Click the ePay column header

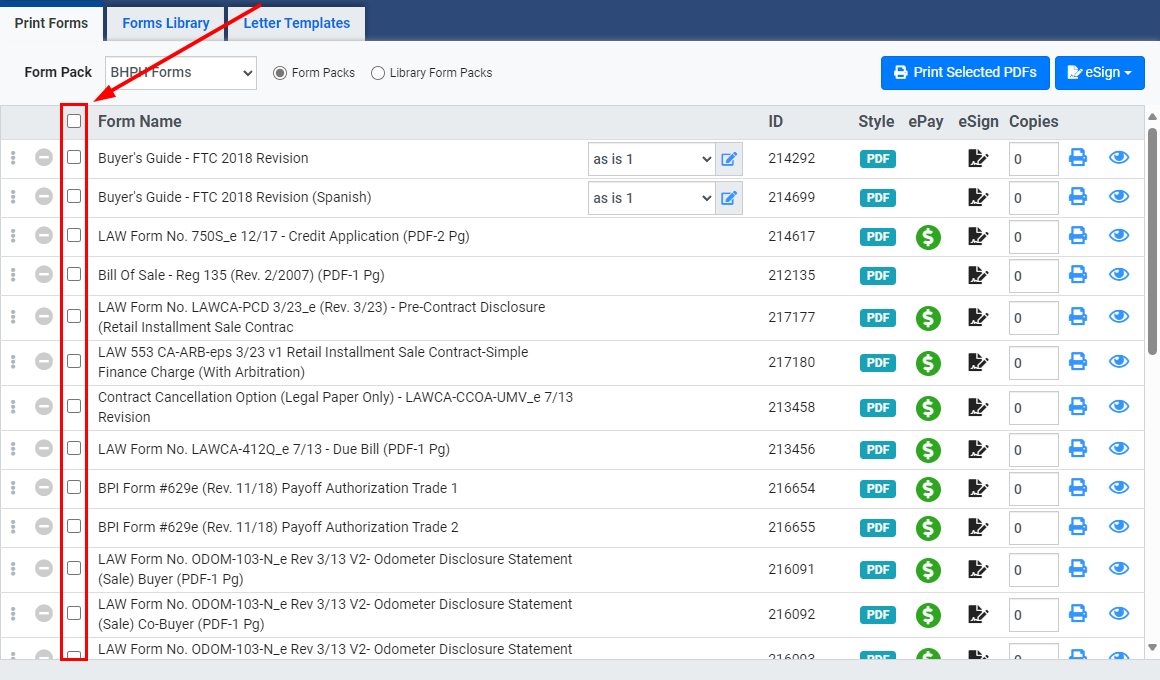click(x=925, y=121)
